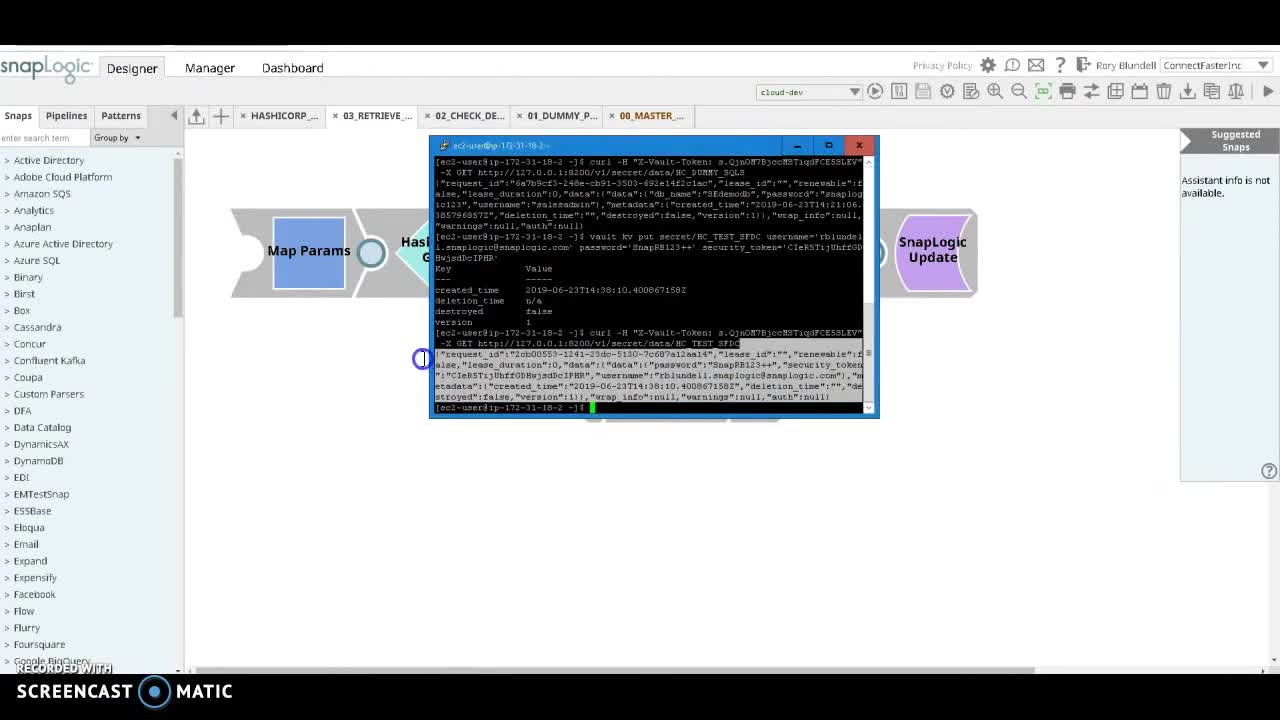The height and width of the screenshot is (720, 1280).
Task: Click the SnapLogic logo
Action: click(45, 68)
